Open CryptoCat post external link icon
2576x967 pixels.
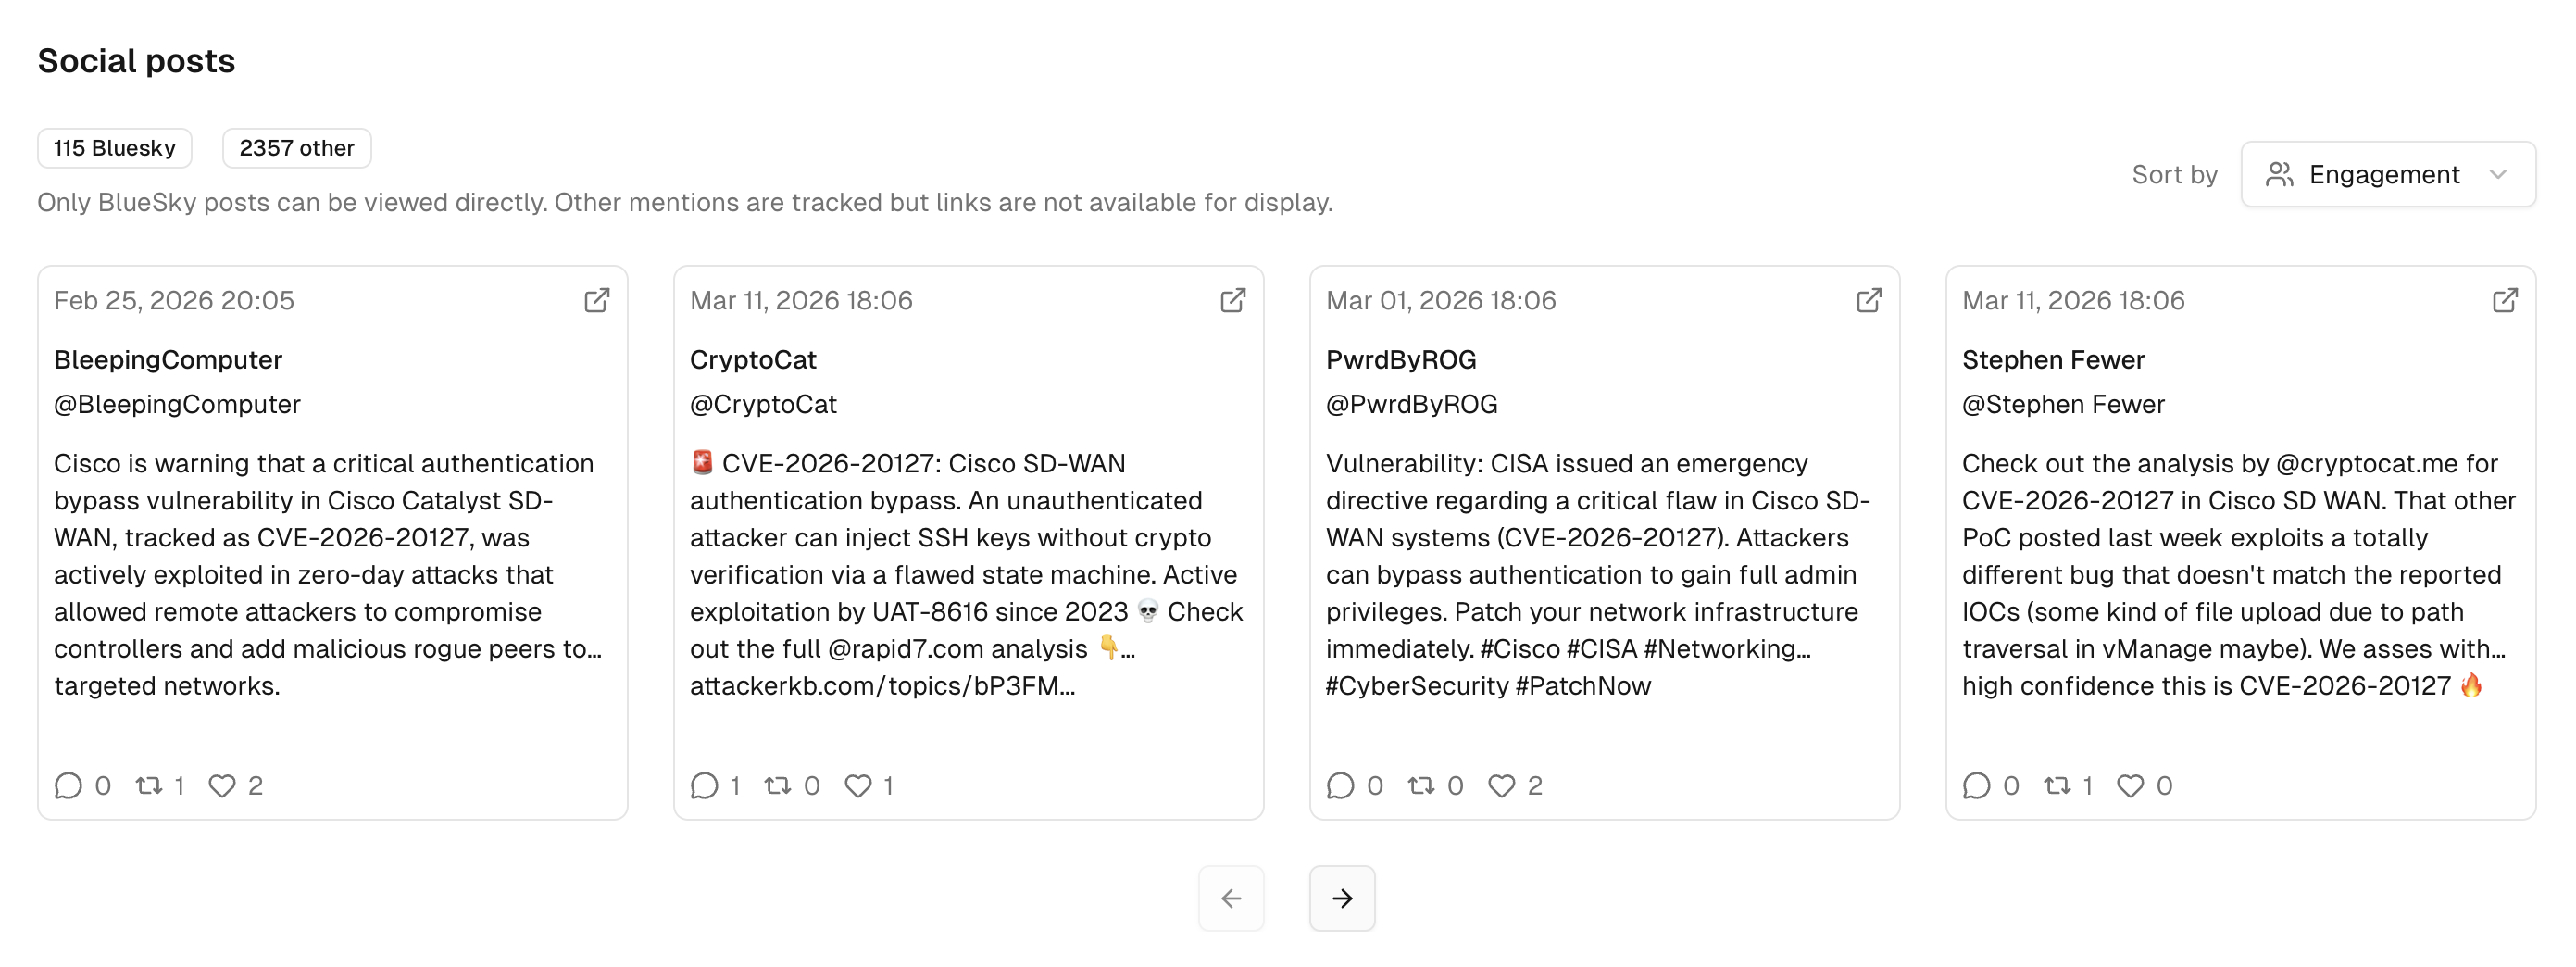click(x=1233, y=300)
